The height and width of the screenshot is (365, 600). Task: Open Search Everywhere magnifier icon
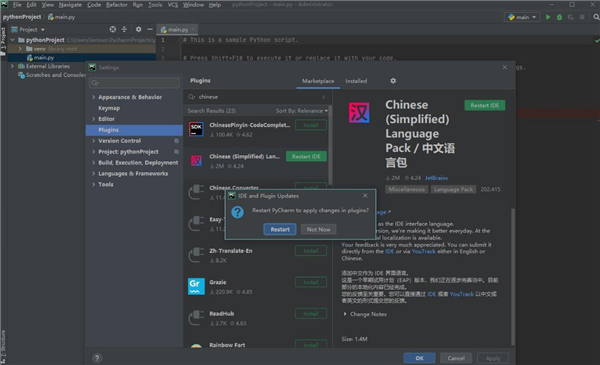pos(596,17)
